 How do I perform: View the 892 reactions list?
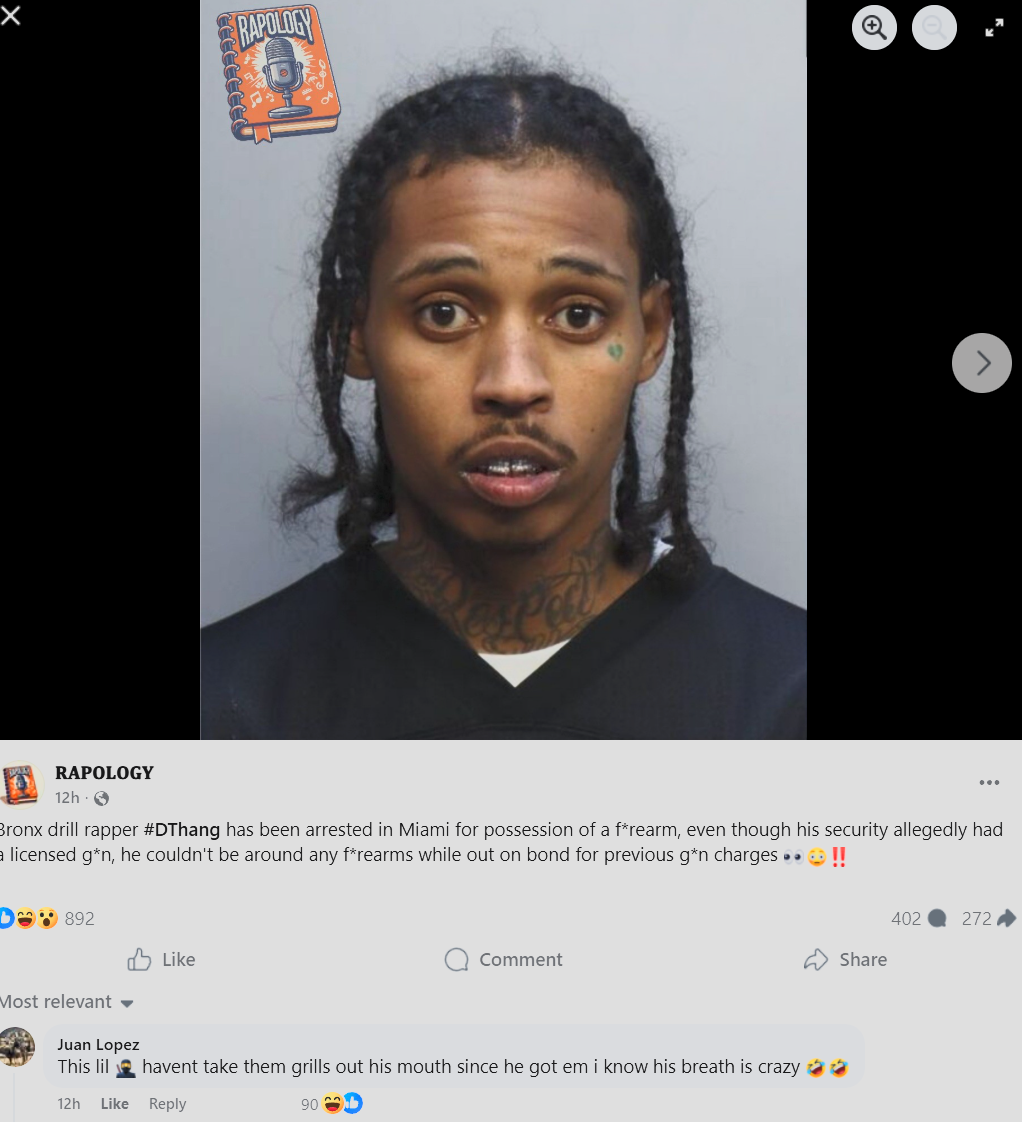click(47, 918)
